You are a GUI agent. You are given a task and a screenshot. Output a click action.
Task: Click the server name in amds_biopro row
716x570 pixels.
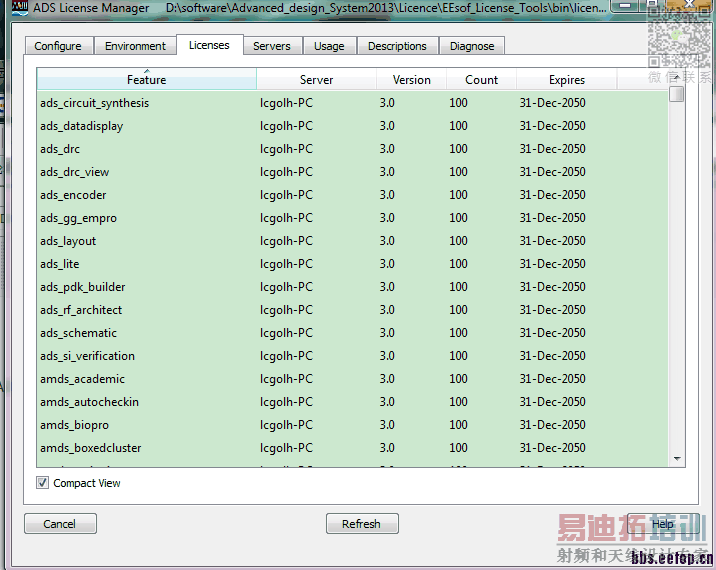[286, 425]
